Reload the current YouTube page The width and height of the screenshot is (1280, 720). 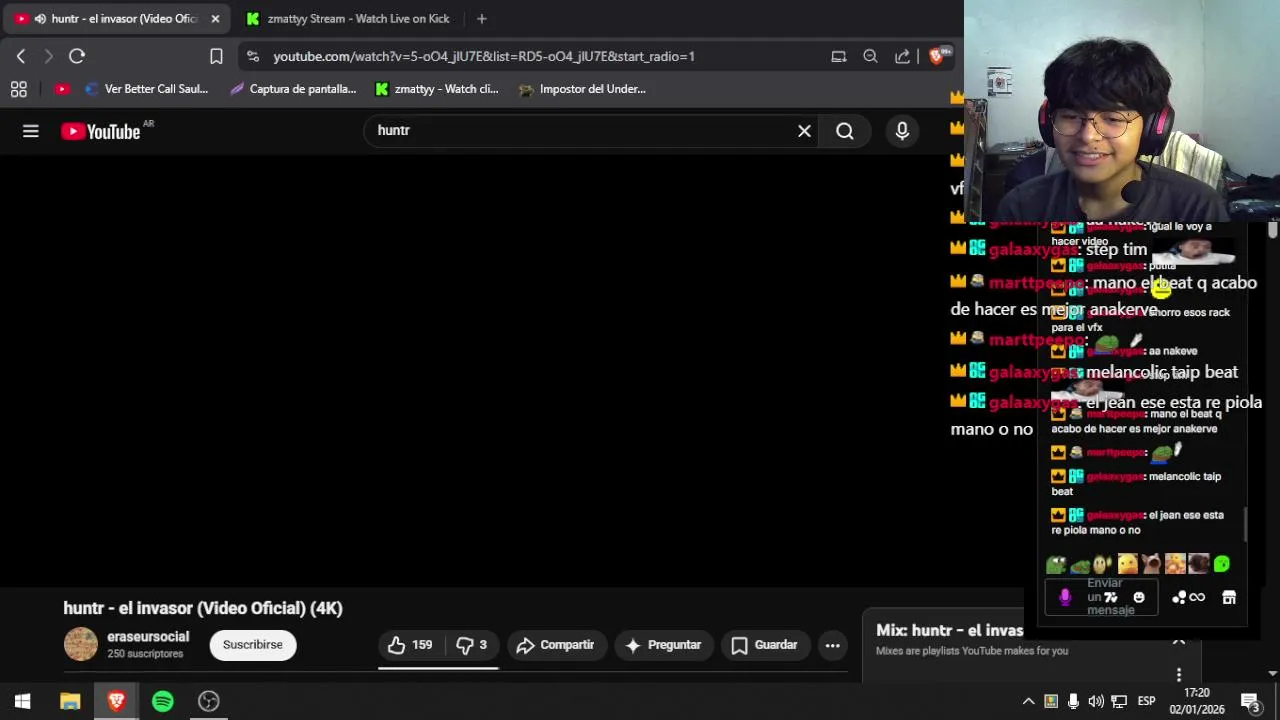[x=77, y=57]
